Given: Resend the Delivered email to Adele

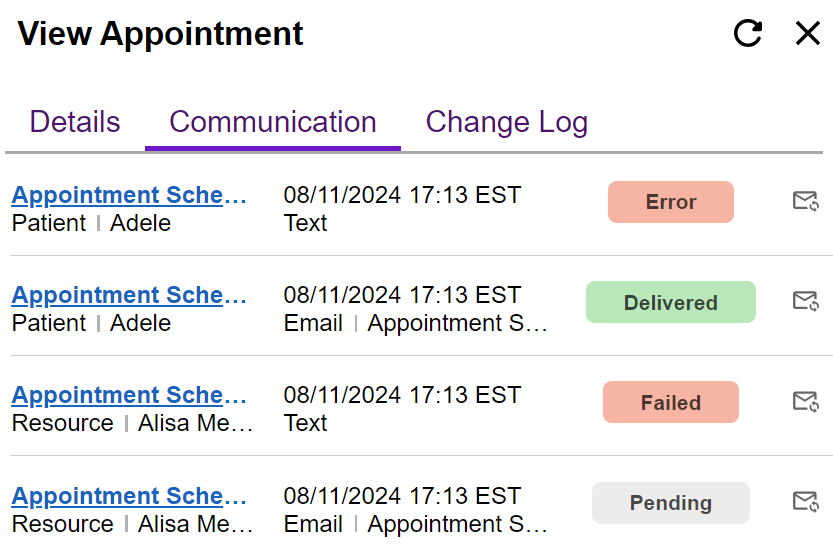Looking at the screenshot, I should click(805, 301).
